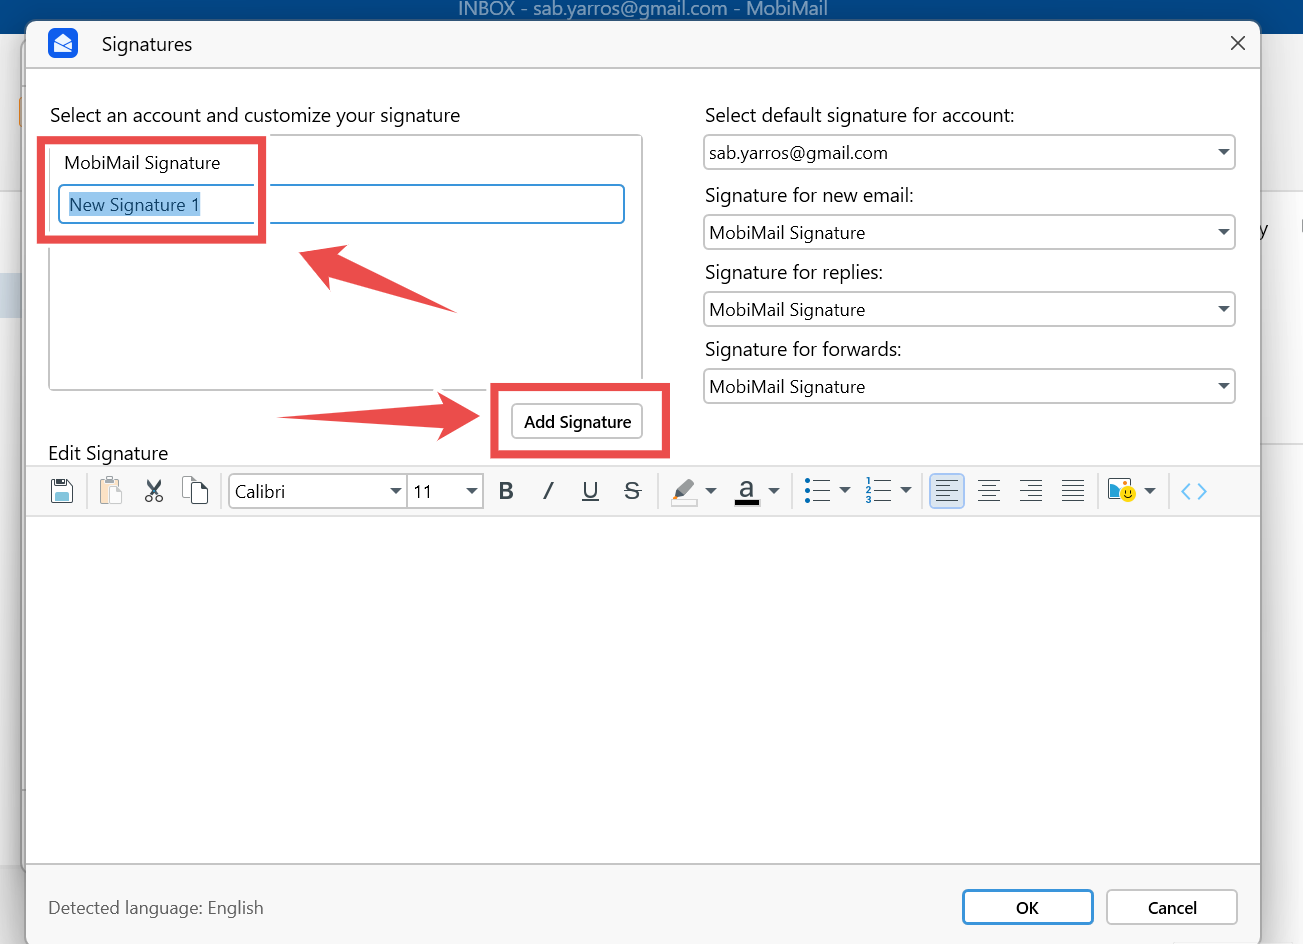This screenshot has width=1303, height=944.
Task: Click the Copy icon in the toolbar
Action: click(195, 491)
